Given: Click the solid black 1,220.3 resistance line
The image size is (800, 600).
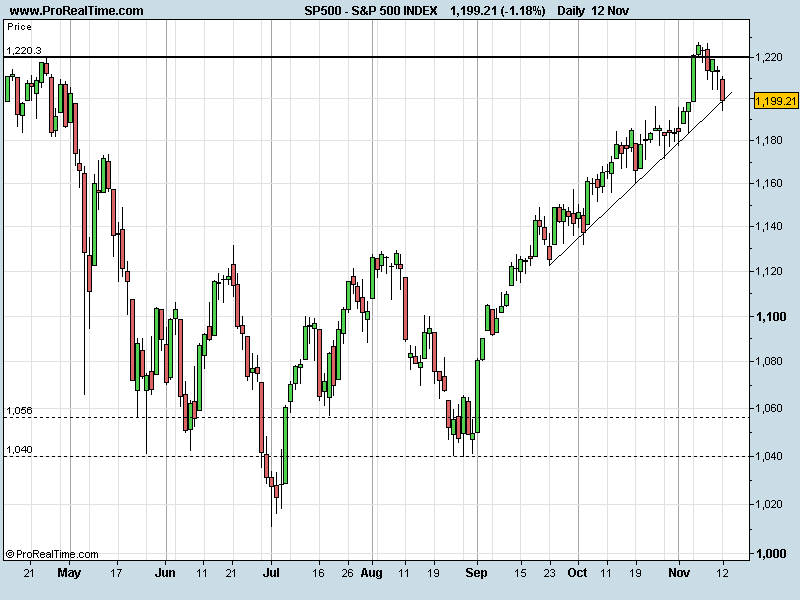Looking at the screenshot, I should 377,57.
